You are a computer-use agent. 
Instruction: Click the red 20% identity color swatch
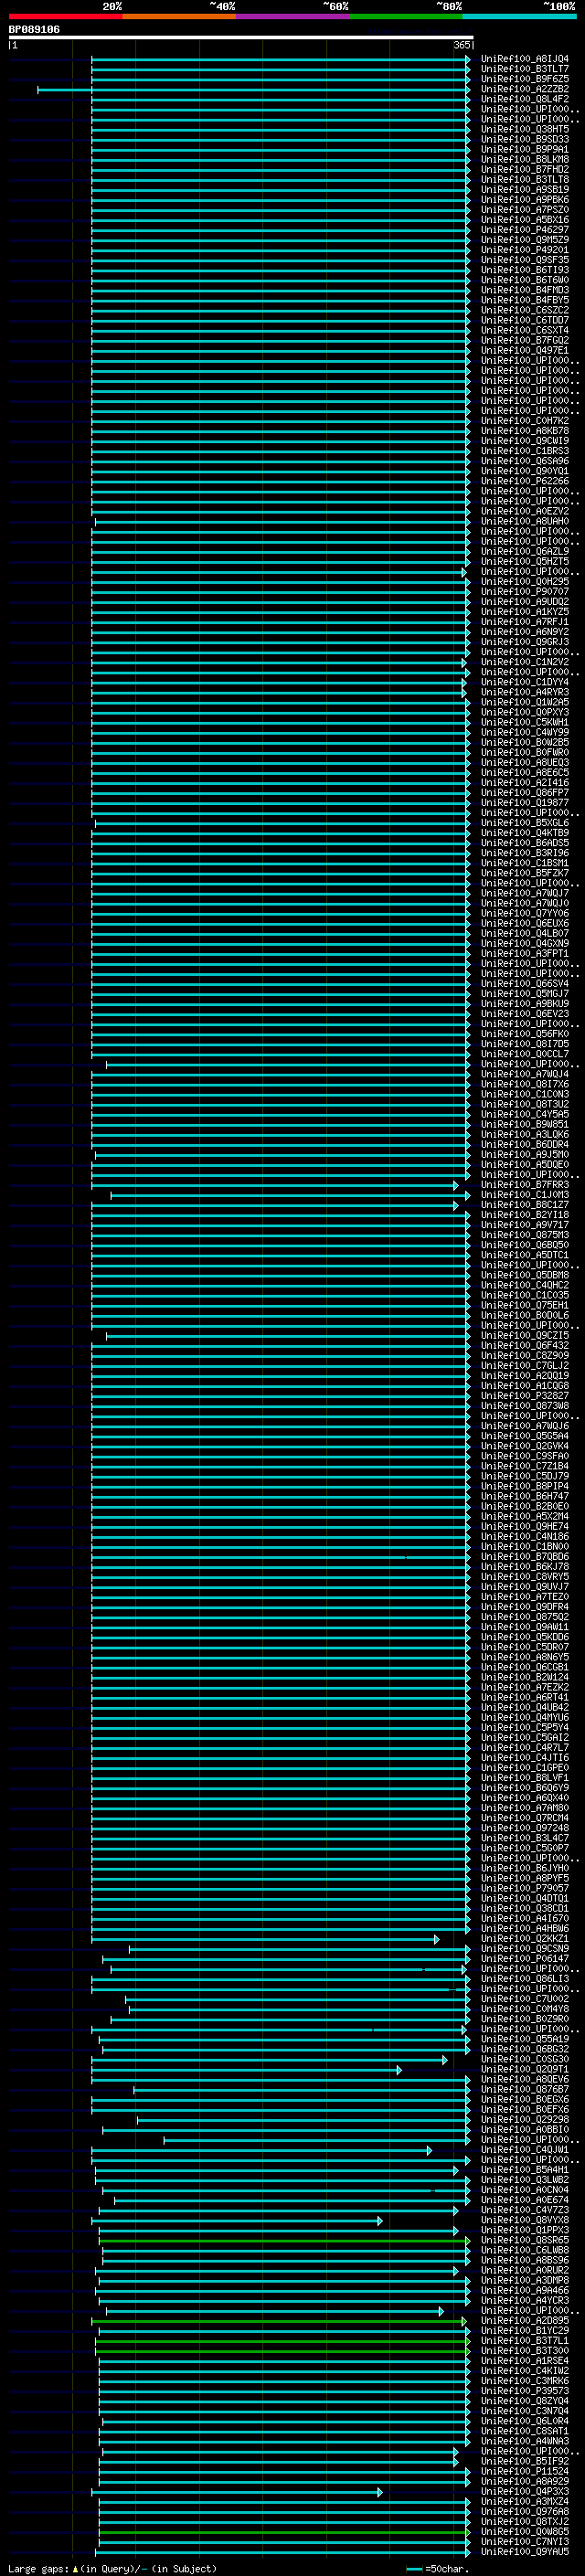click(x=65, y=16)
